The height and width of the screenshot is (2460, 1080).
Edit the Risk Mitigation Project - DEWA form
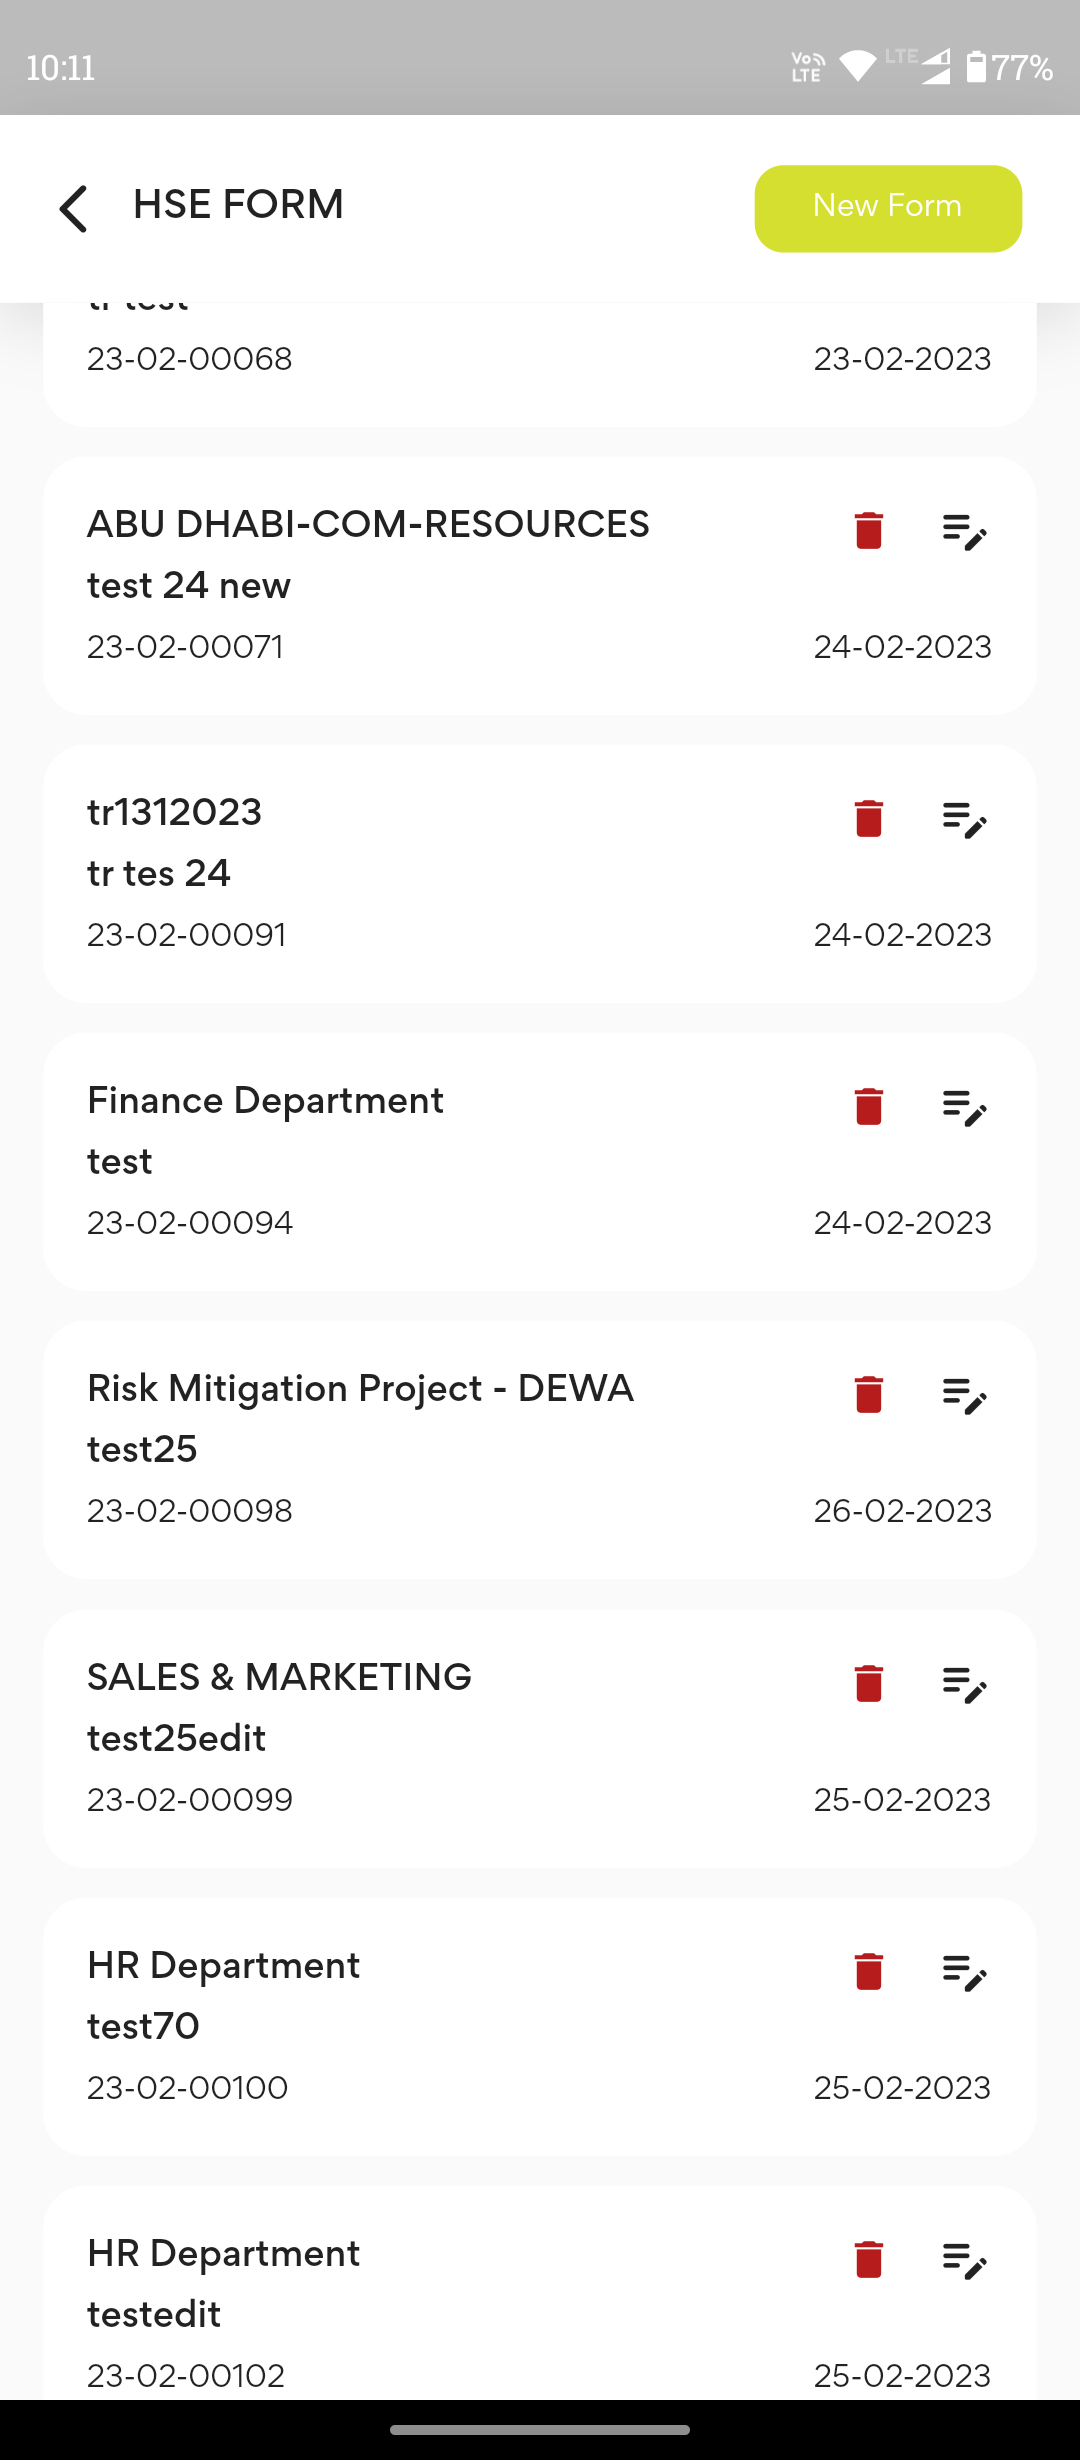click(964, 1395)
